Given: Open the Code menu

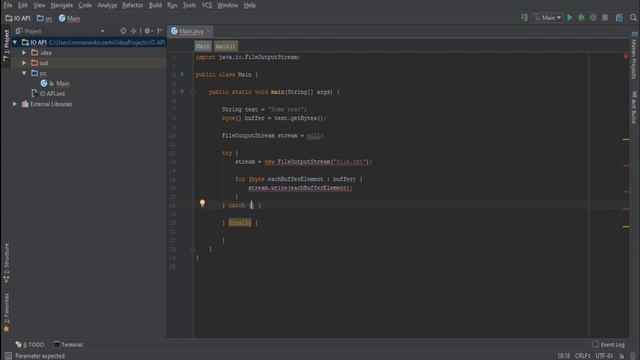Looking at the screenshot, I should (85, 5).
